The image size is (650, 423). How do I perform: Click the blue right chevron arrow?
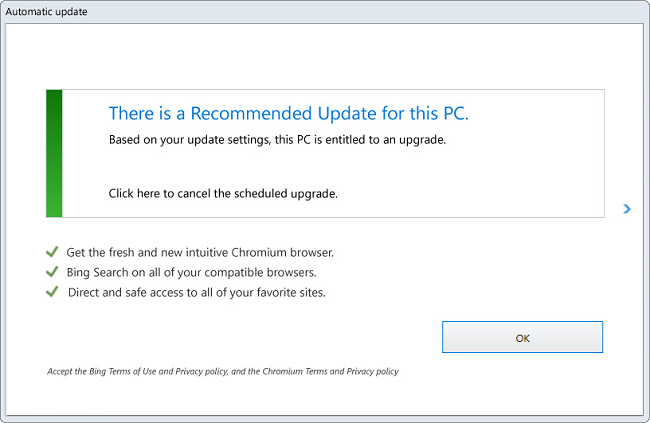627,209
